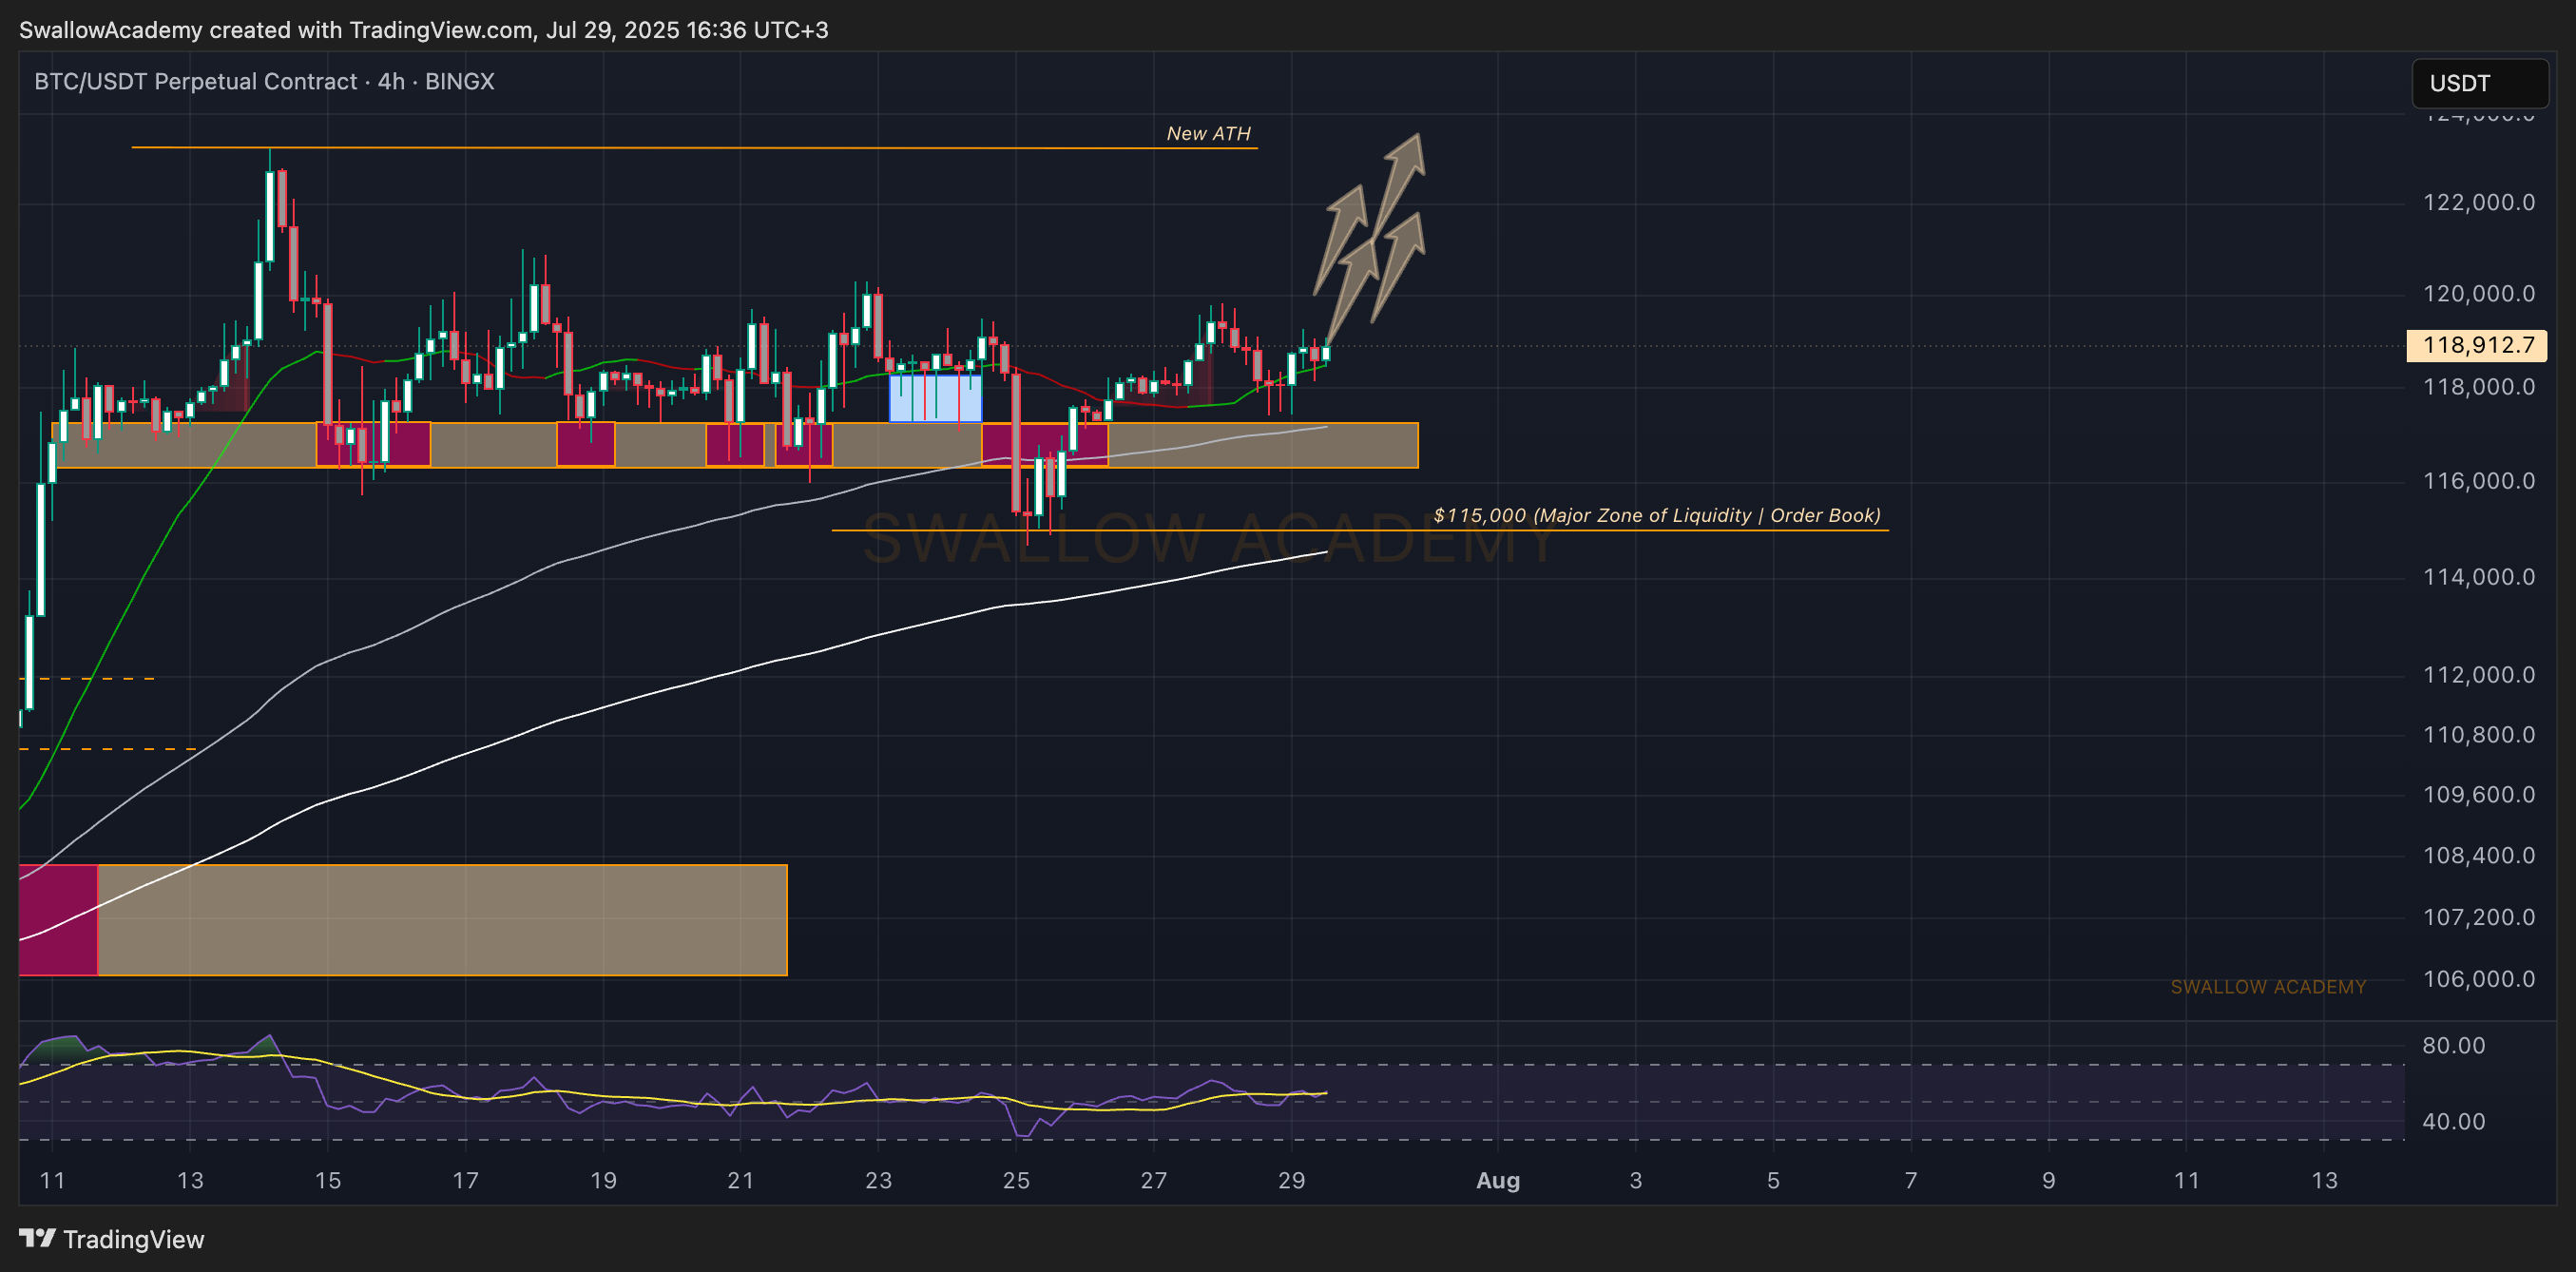The image size is (2576, 1272).
Task: Select the New ATH label
Action: tap(1208, 133)
